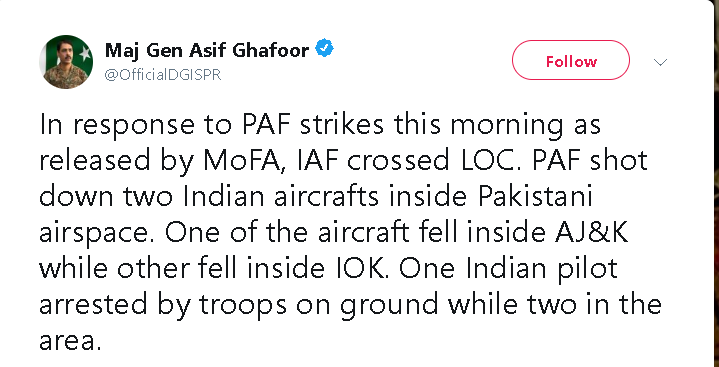
Task: Click the phrase 'Pakistani airspace' in the tweet
Action: (316, 215)
